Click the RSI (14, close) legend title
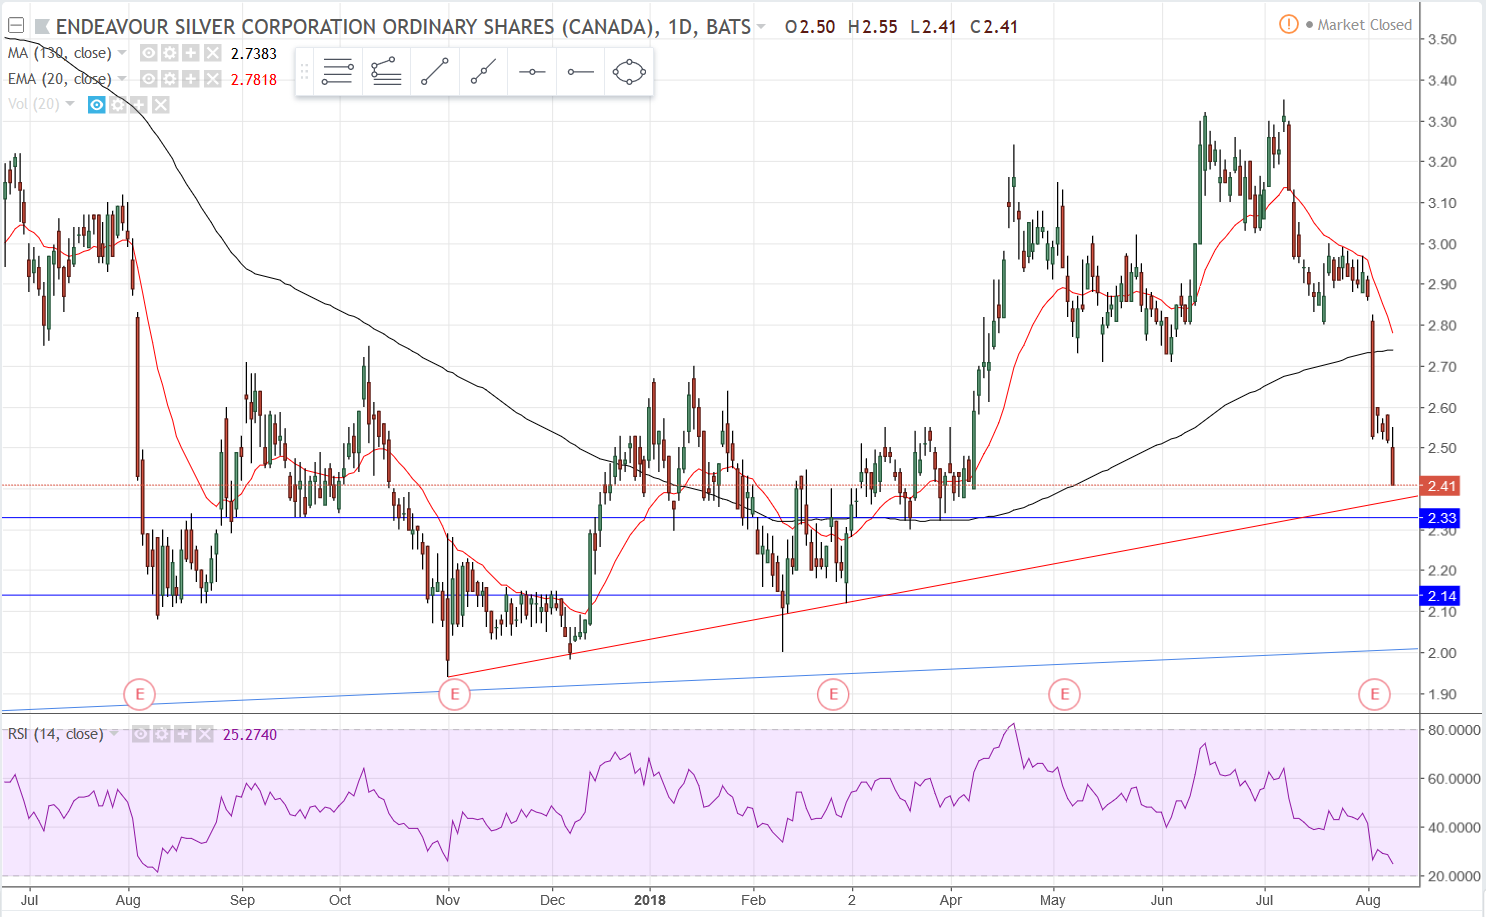Screen dimensions: 1486x917 tap(55, 734)
